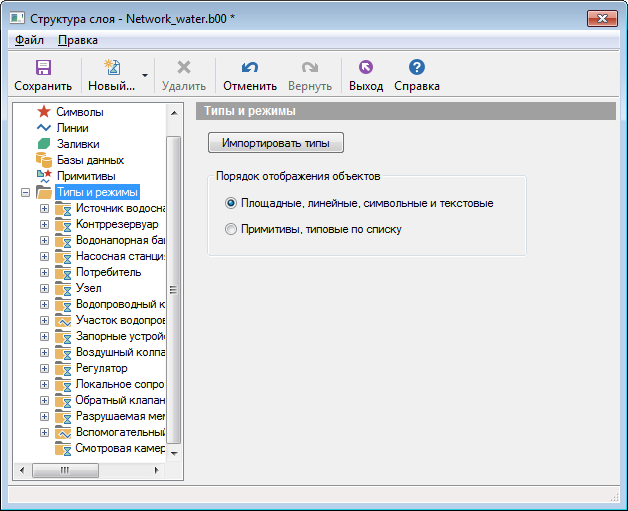The image size is (628, 511).
Task: Expand the Водопроводный колодец node
Action: pos(44,305)
